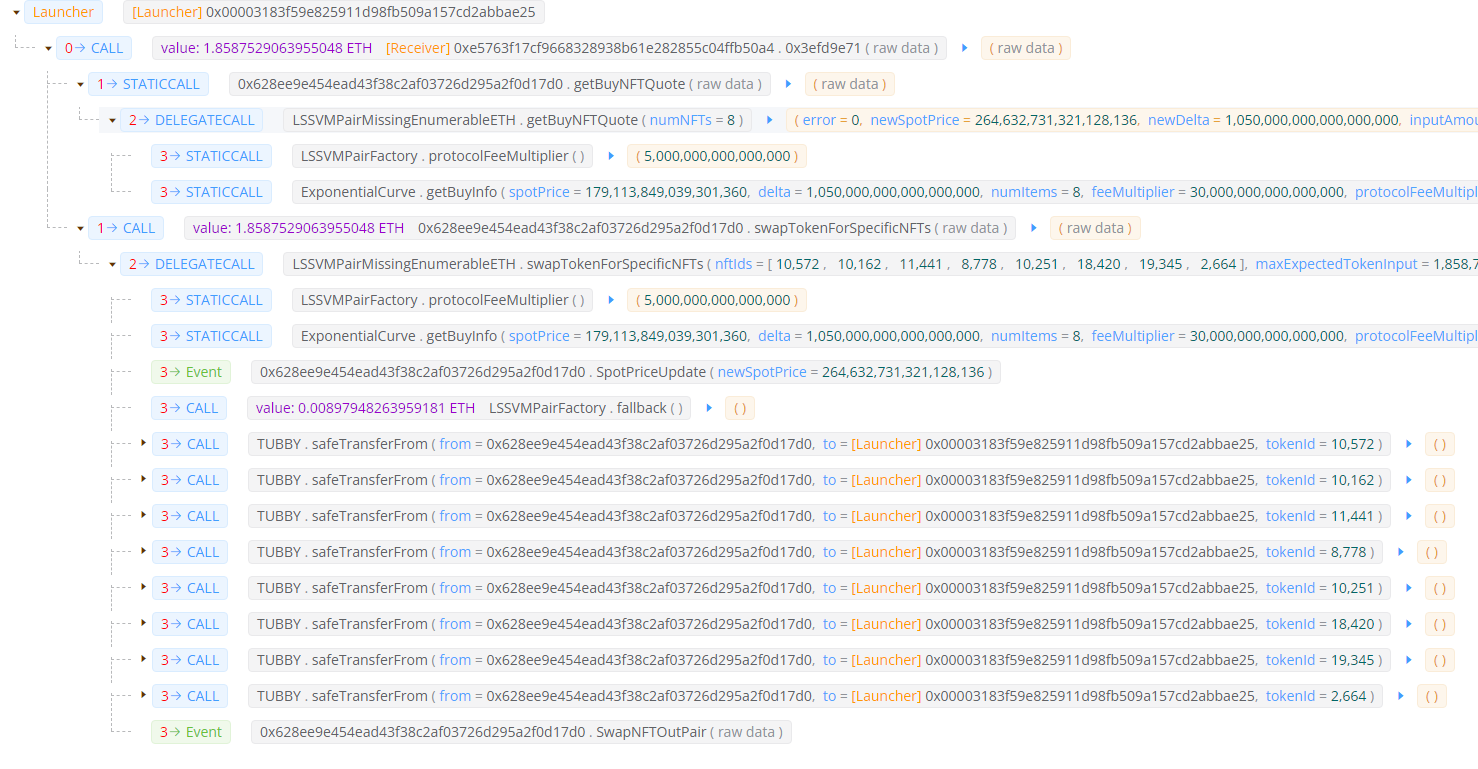The width and height of the screenshot is (1478, 769).
Task: Expand the TUBBY transfer for tokenId 18,420
Action: 144,624
